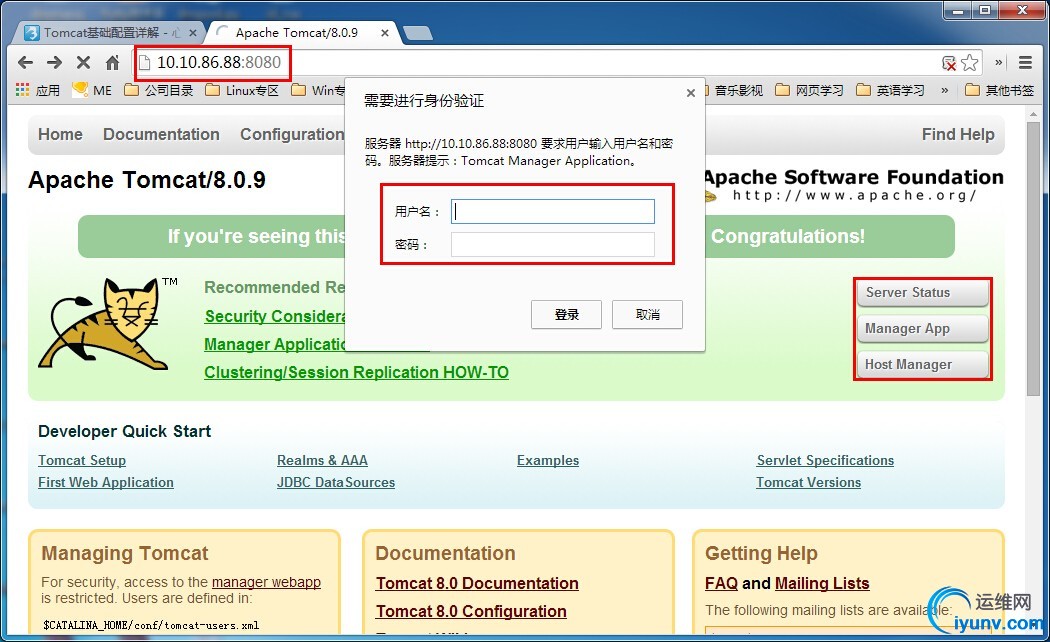Screen dimensions: 1050x642
Task: Click the Apache Tomcat/8.0.9 page heading
Action: 147,180
